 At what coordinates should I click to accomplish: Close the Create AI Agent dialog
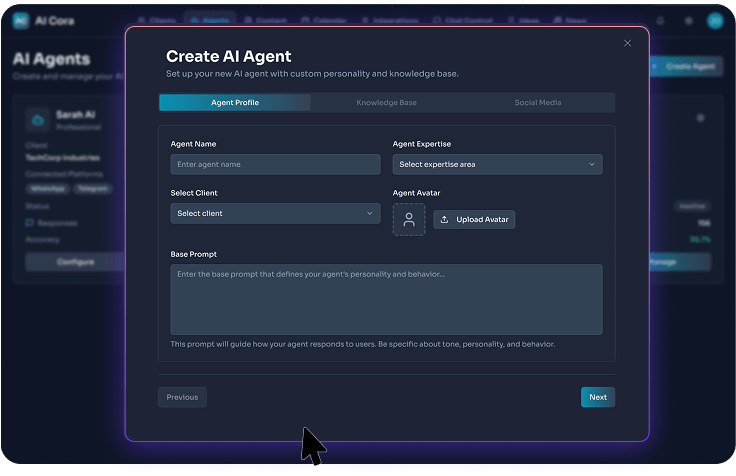coord(627,43)
